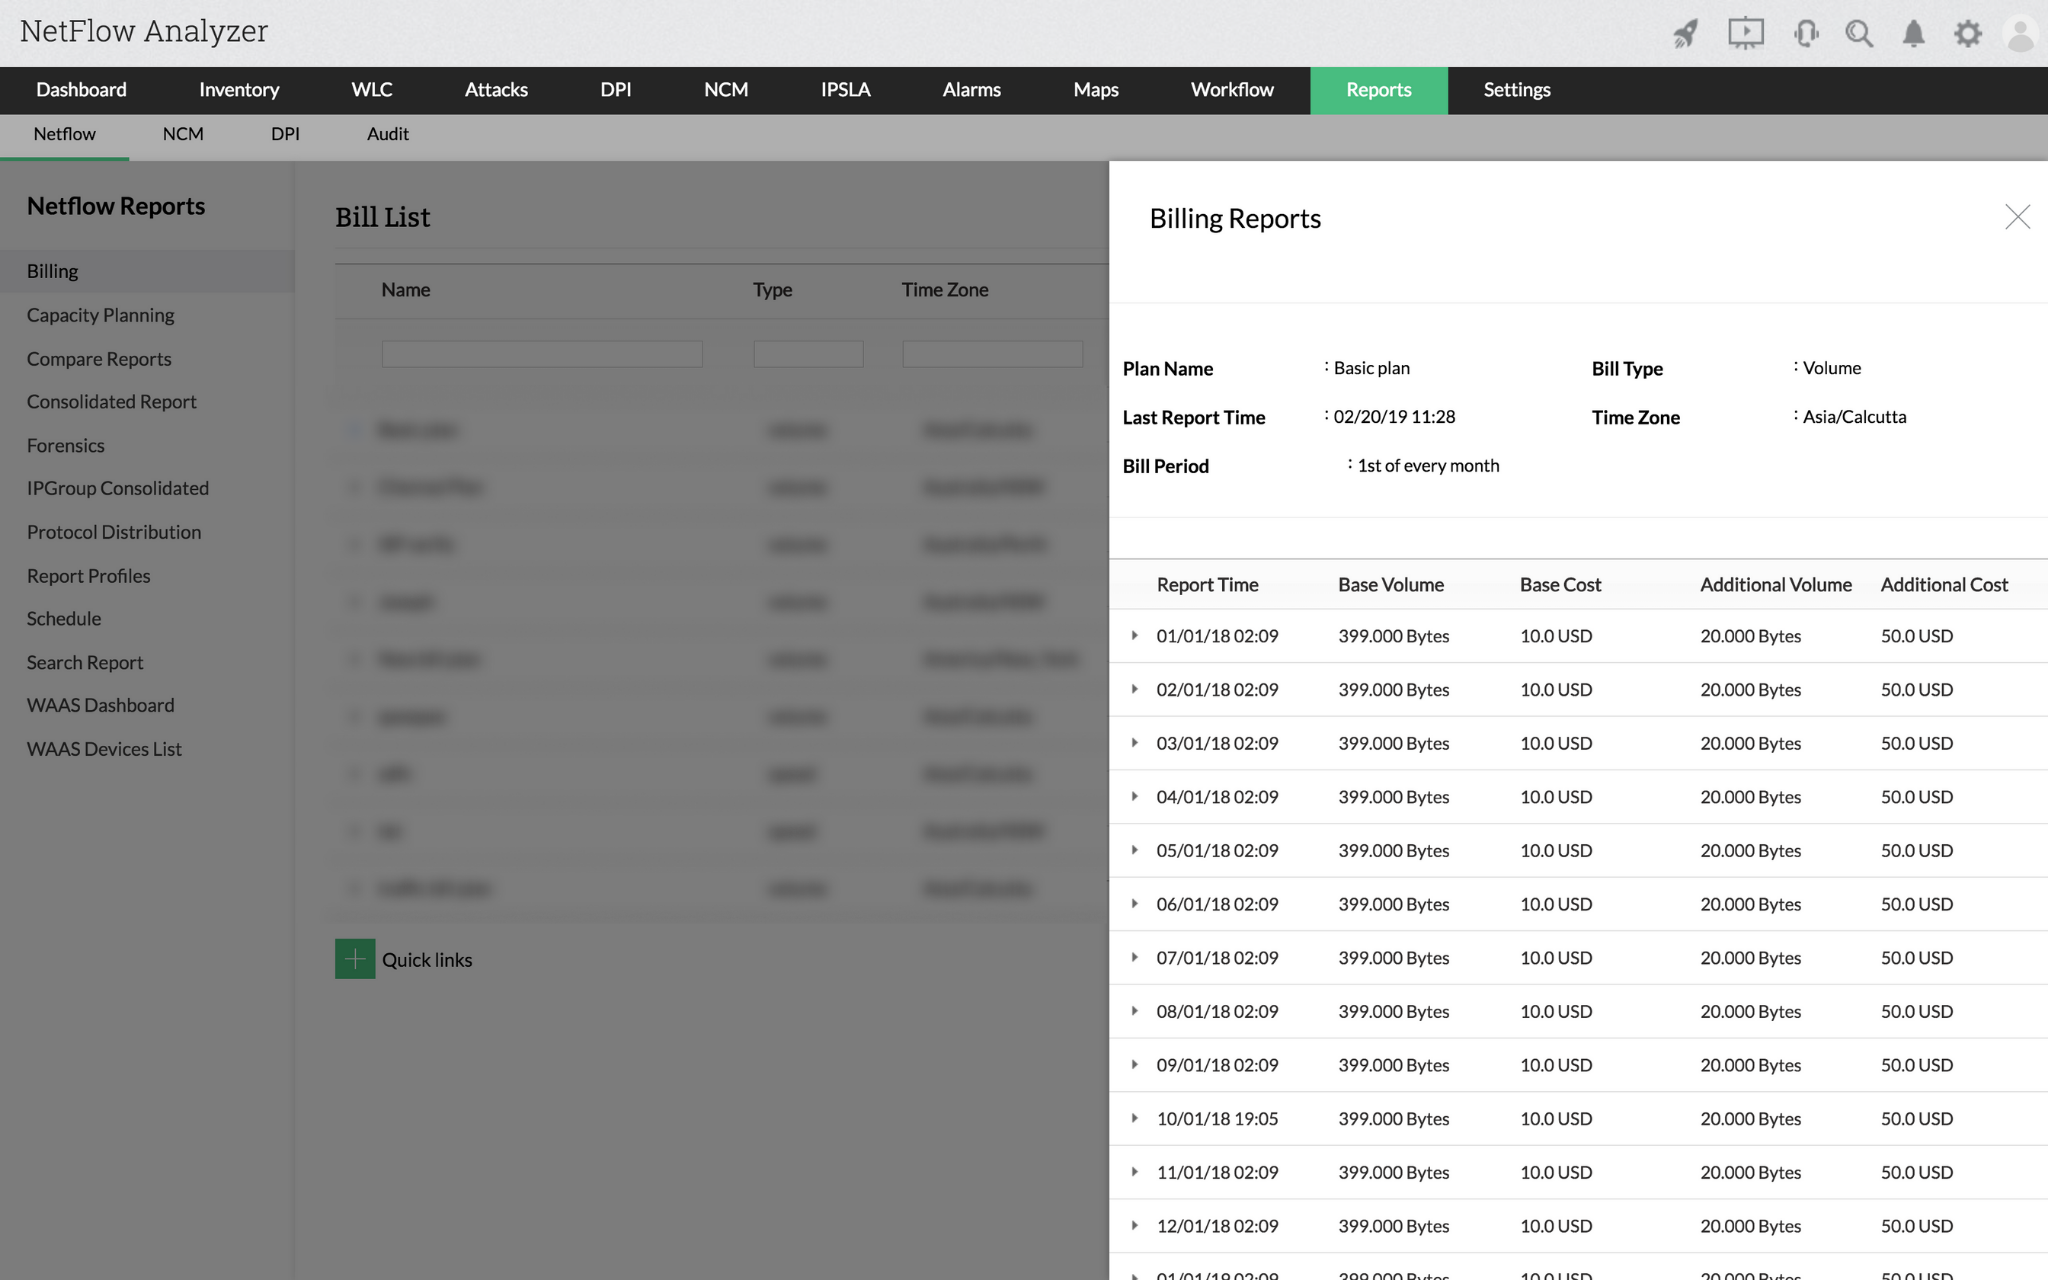Open Capacity Planning in sidebar
The width and height of the screenshot is (2048, 1280).
click(100, 315)
